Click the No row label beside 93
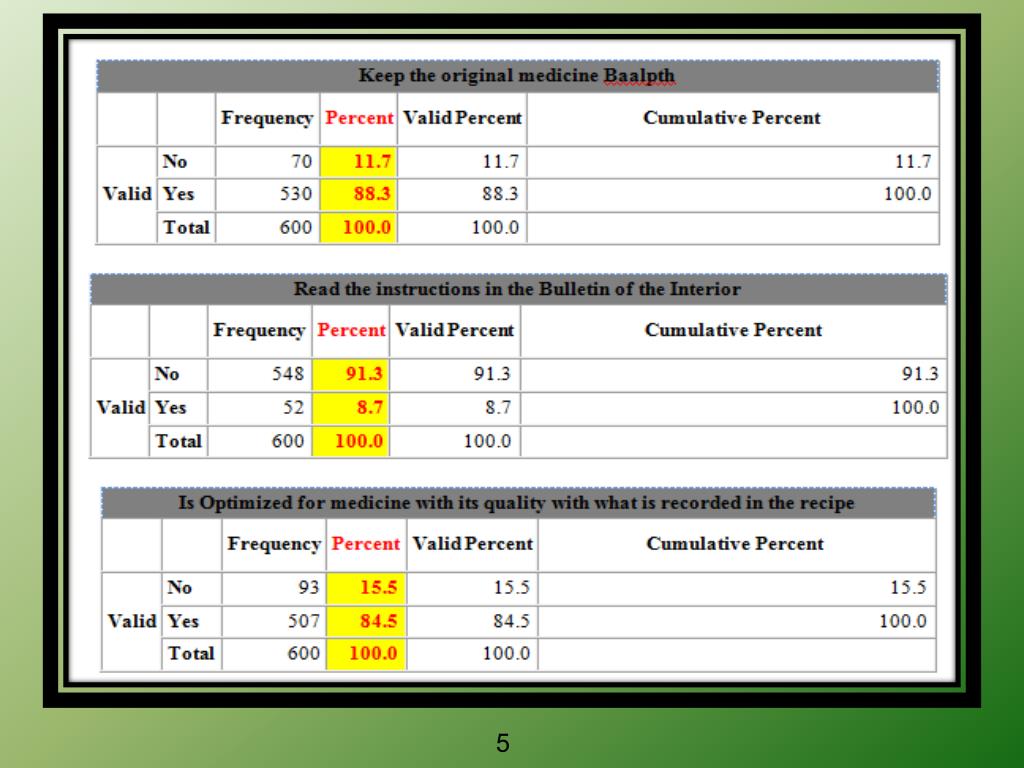This screenshot has width=1024, height=768. click(180, 587)
